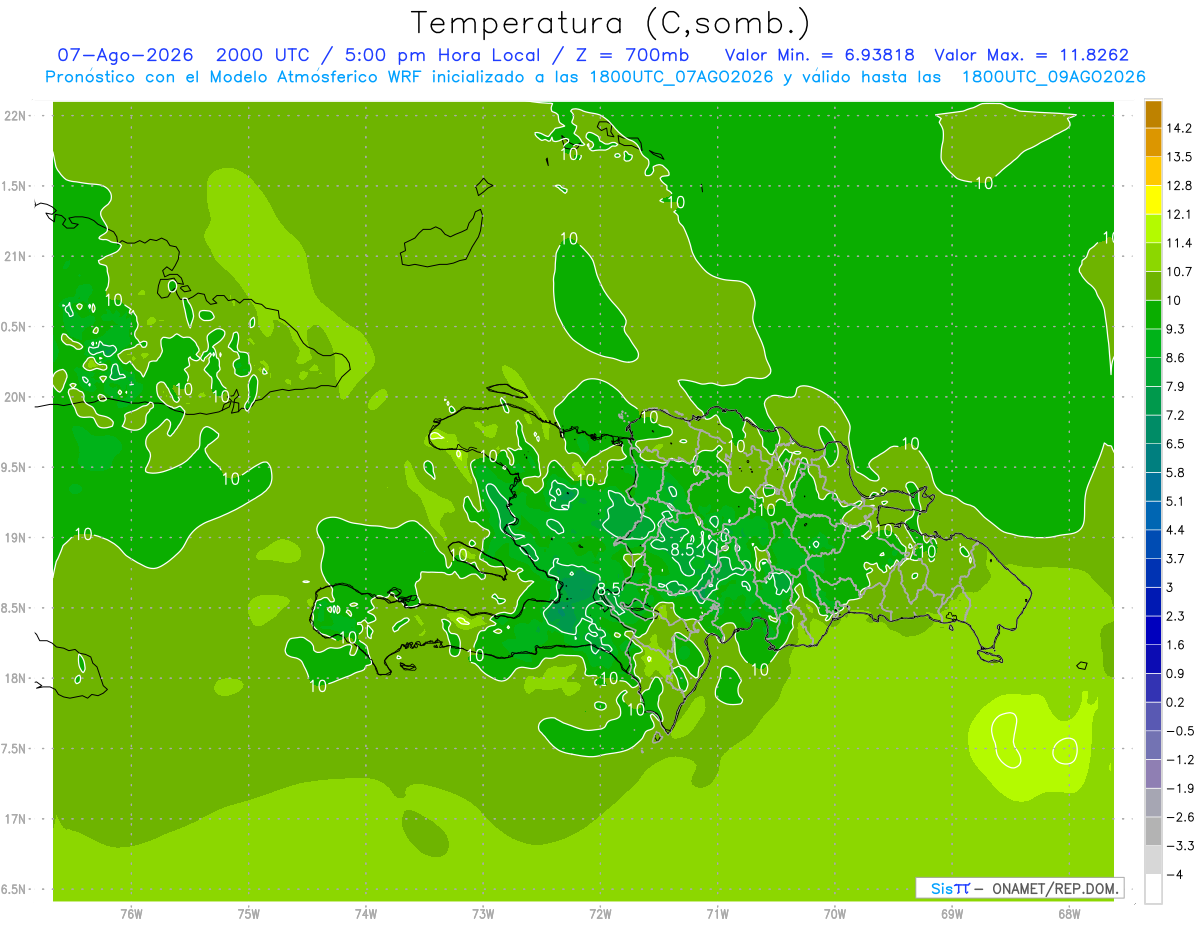This screenshot has height=927, width=1200.
Task: Click the '2.3' colorbar label
Action: click(x=1175, y=616)
